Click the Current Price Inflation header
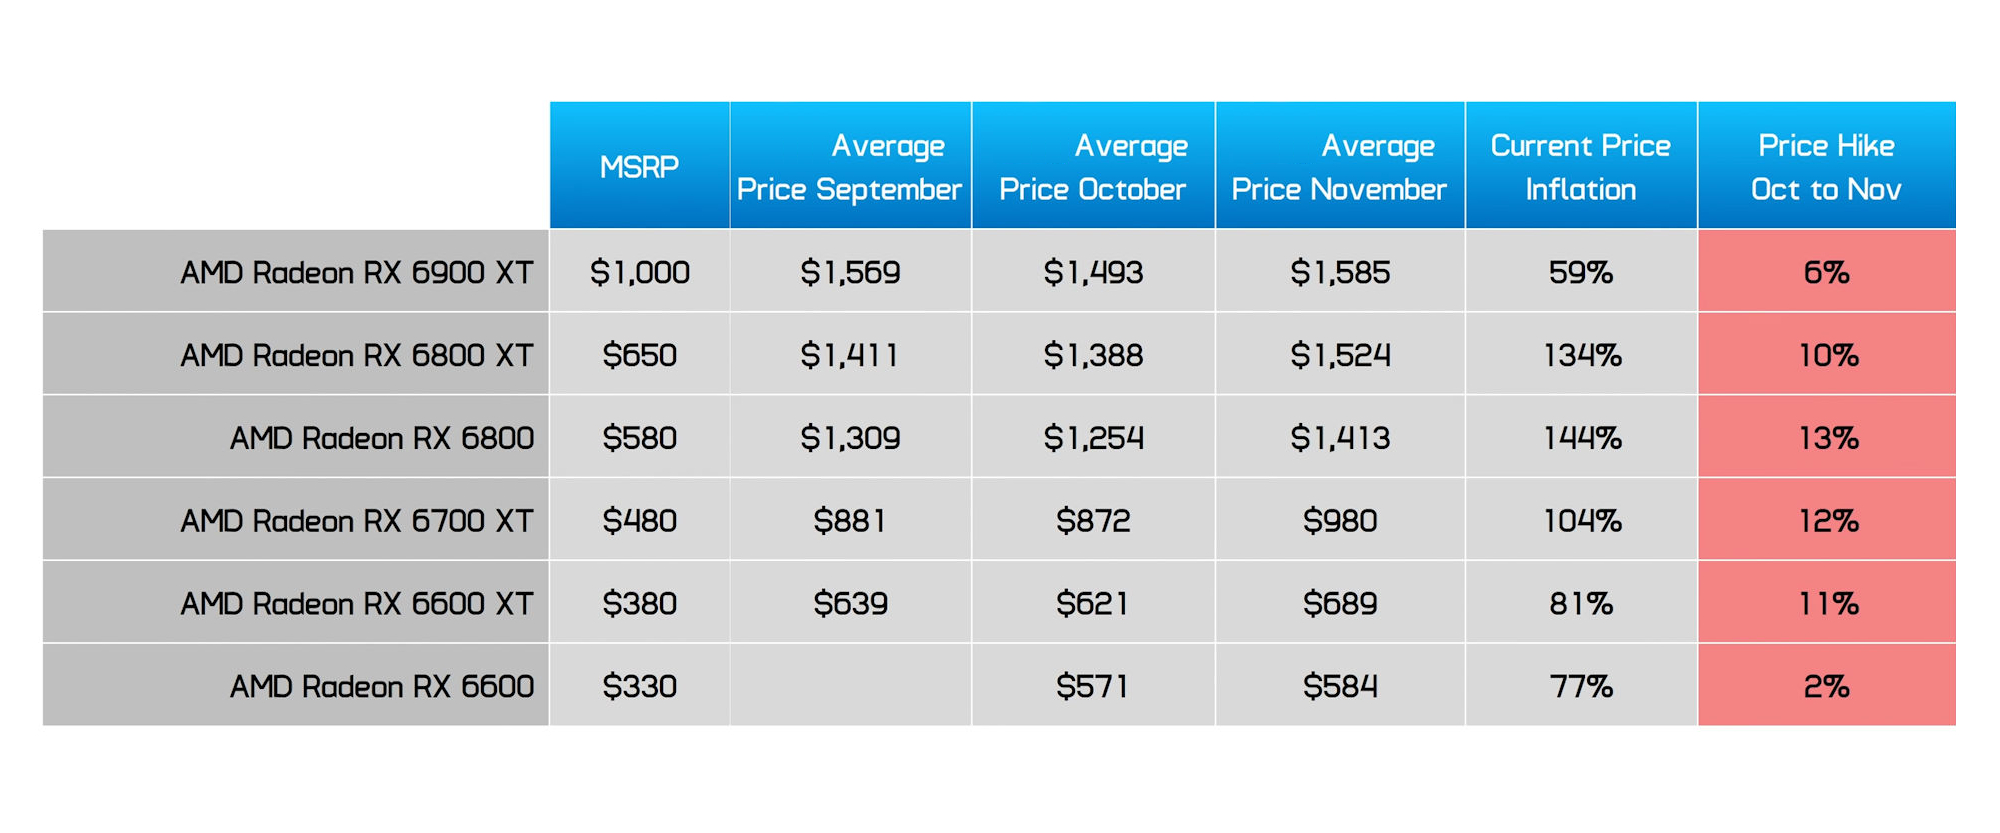The height and width of the screenshot is (833, 2000). (x=1580, y=166)
